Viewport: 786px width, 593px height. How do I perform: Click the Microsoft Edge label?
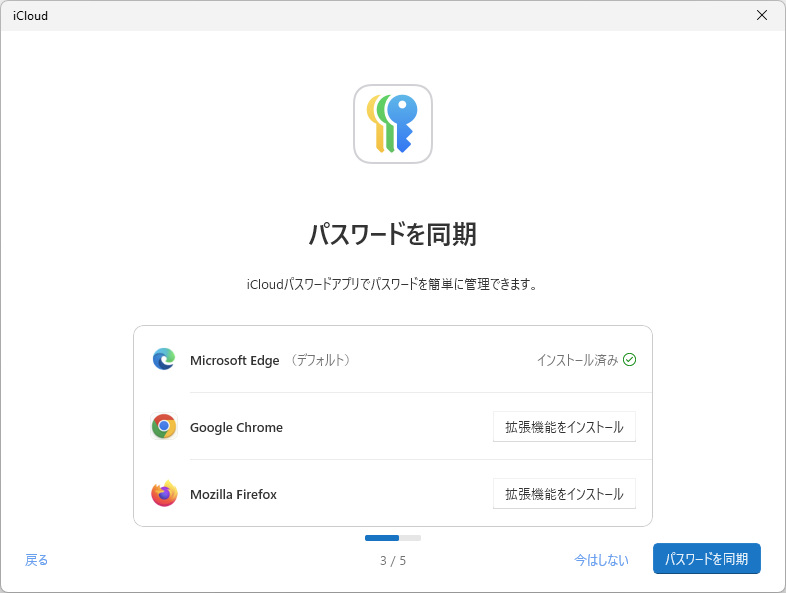coord(235,360)
